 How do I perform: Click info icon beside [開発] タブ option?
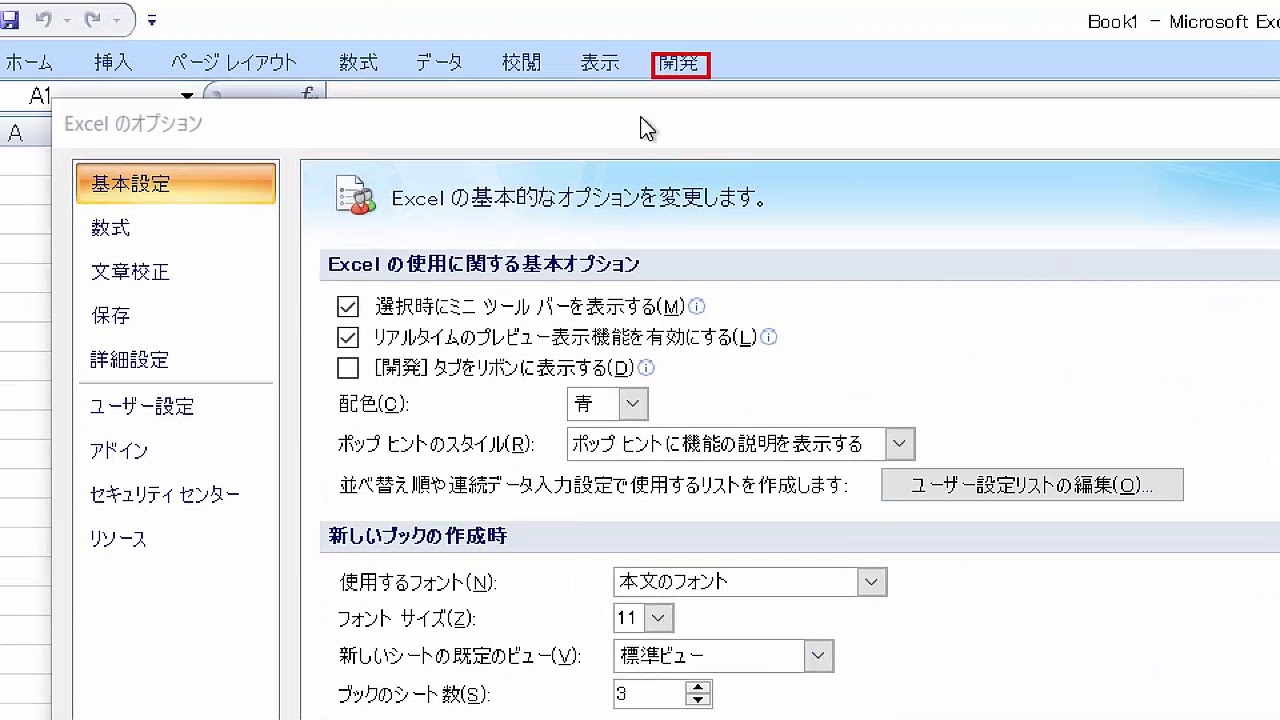pos(646,368)
